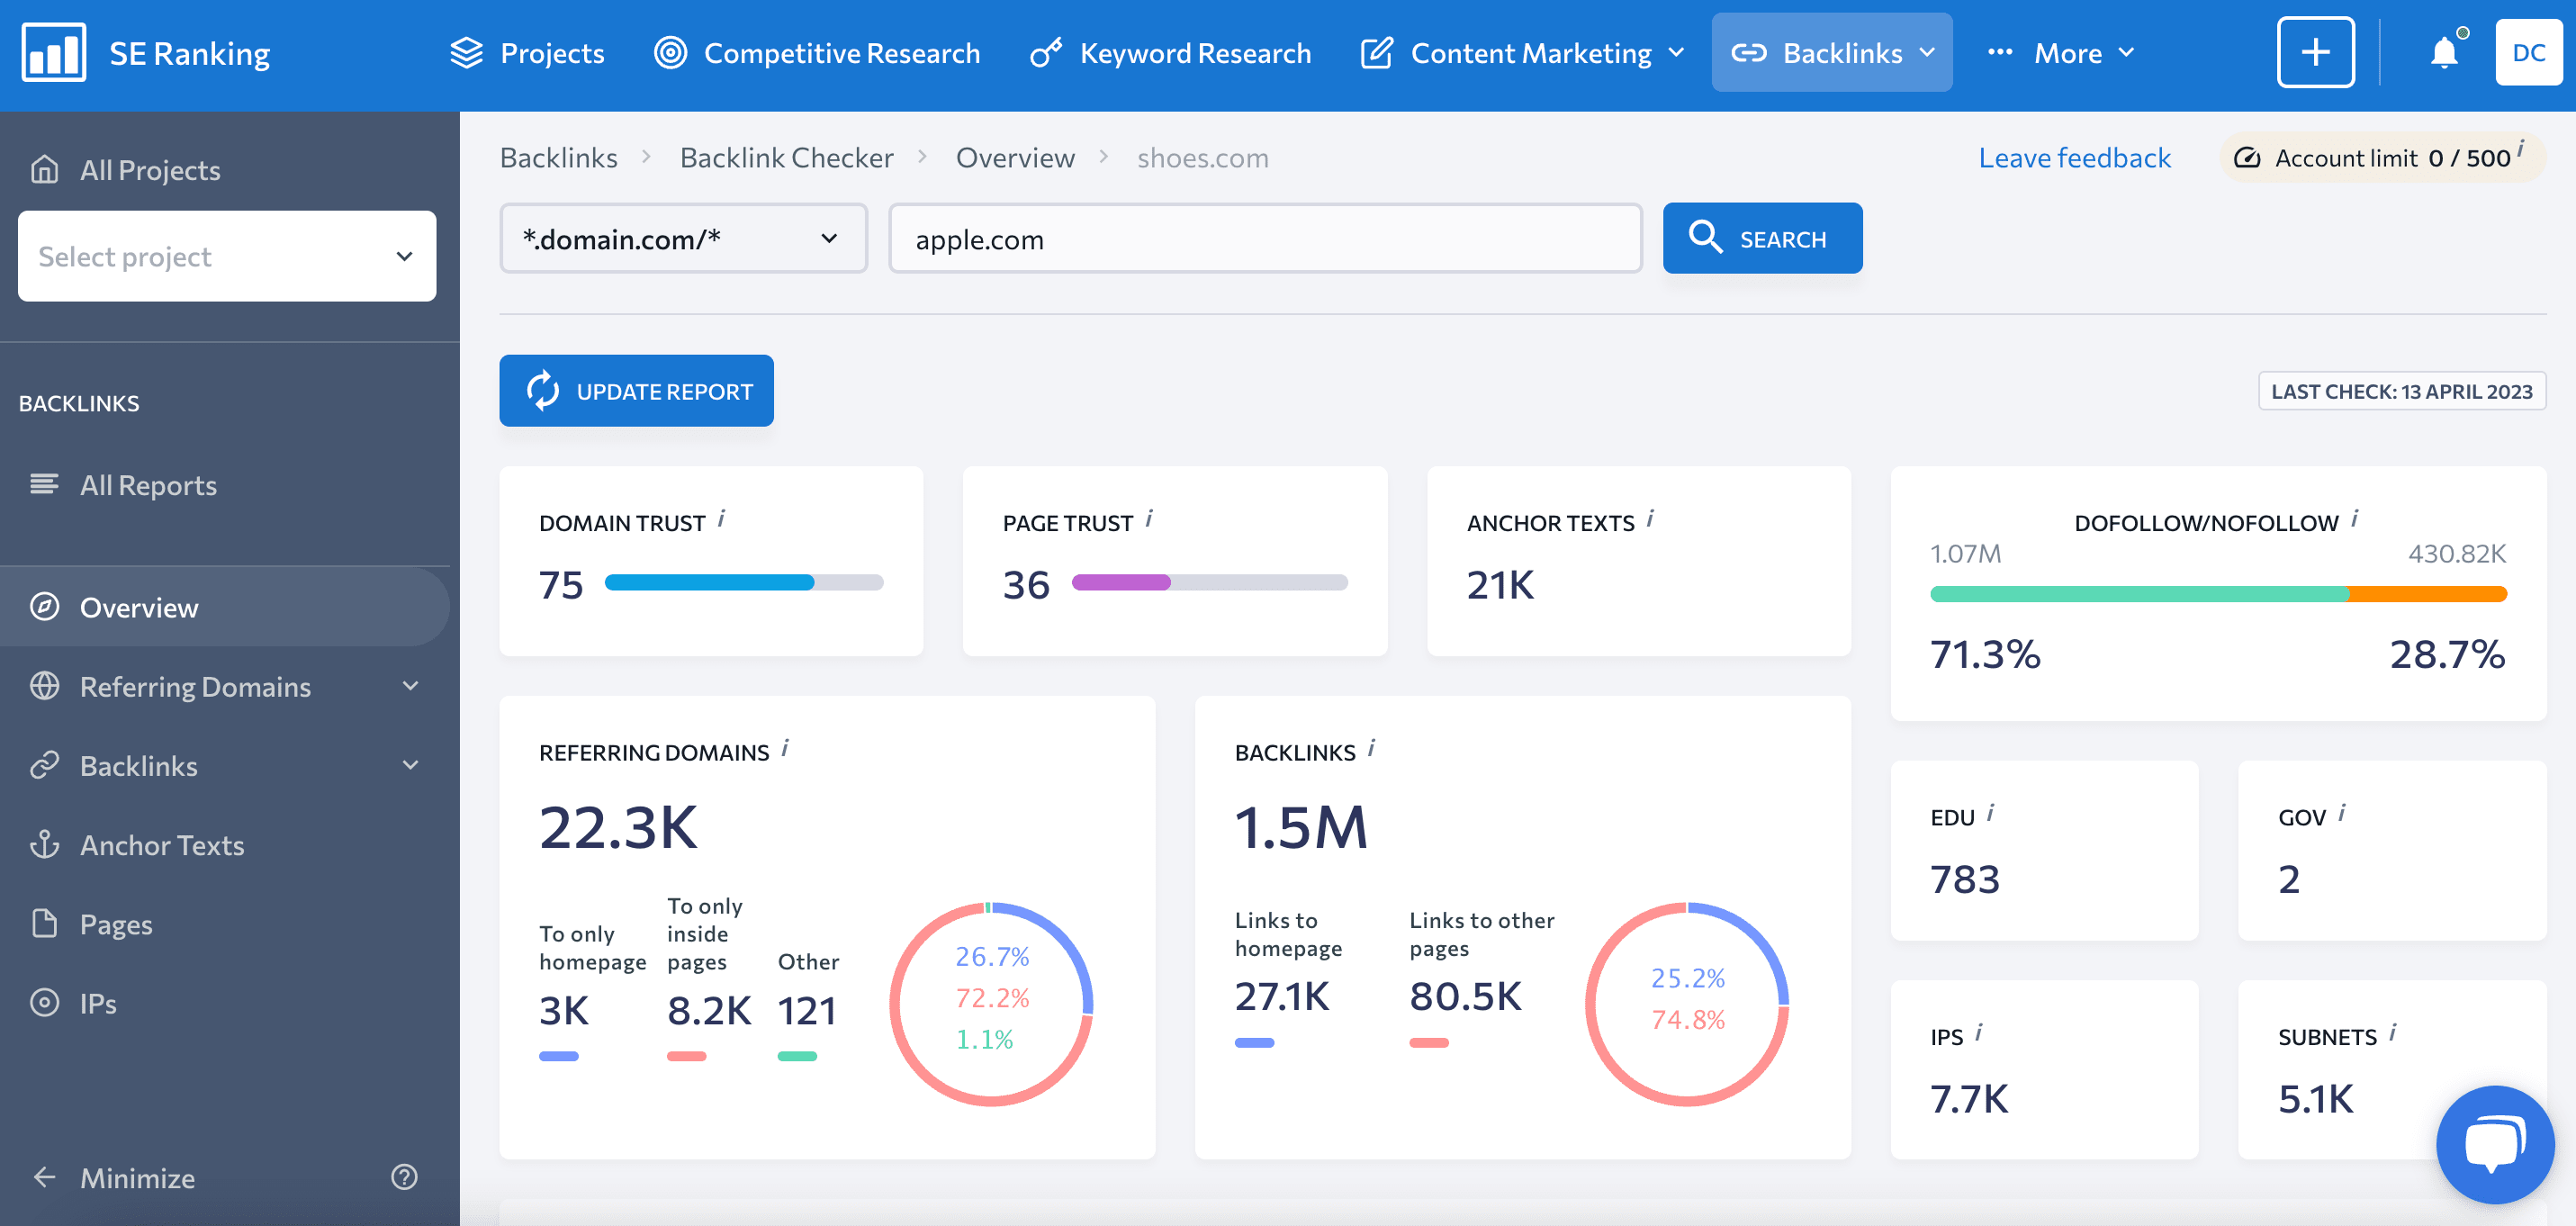Click the Page Trust progress bar
2576x1226 pixels.
[1209, 582]
